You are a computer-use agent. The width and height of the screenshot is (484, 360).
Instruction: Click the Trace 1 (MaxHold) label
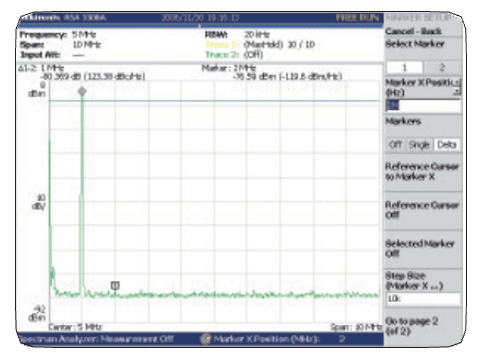260,45
